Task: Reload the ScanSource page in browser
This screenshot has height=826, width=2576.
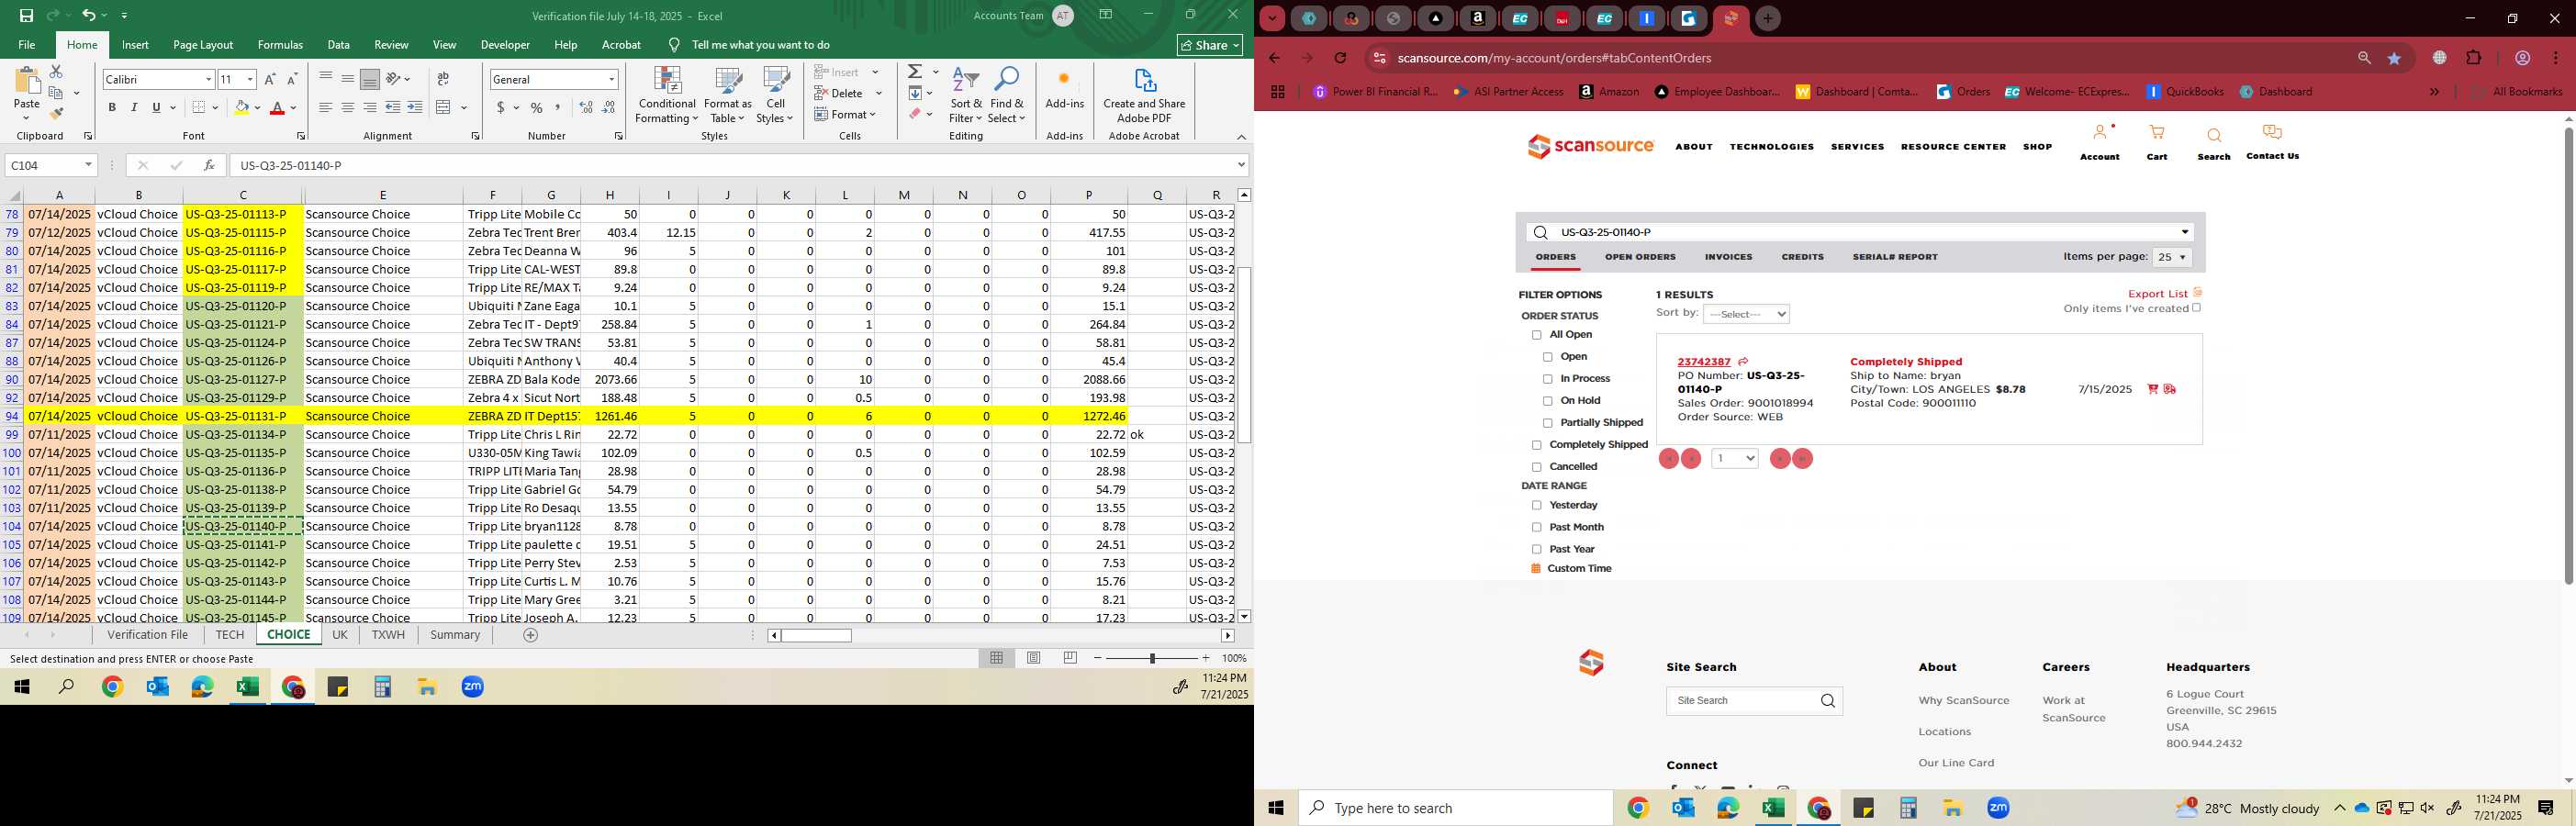Action: [1341, 58]
